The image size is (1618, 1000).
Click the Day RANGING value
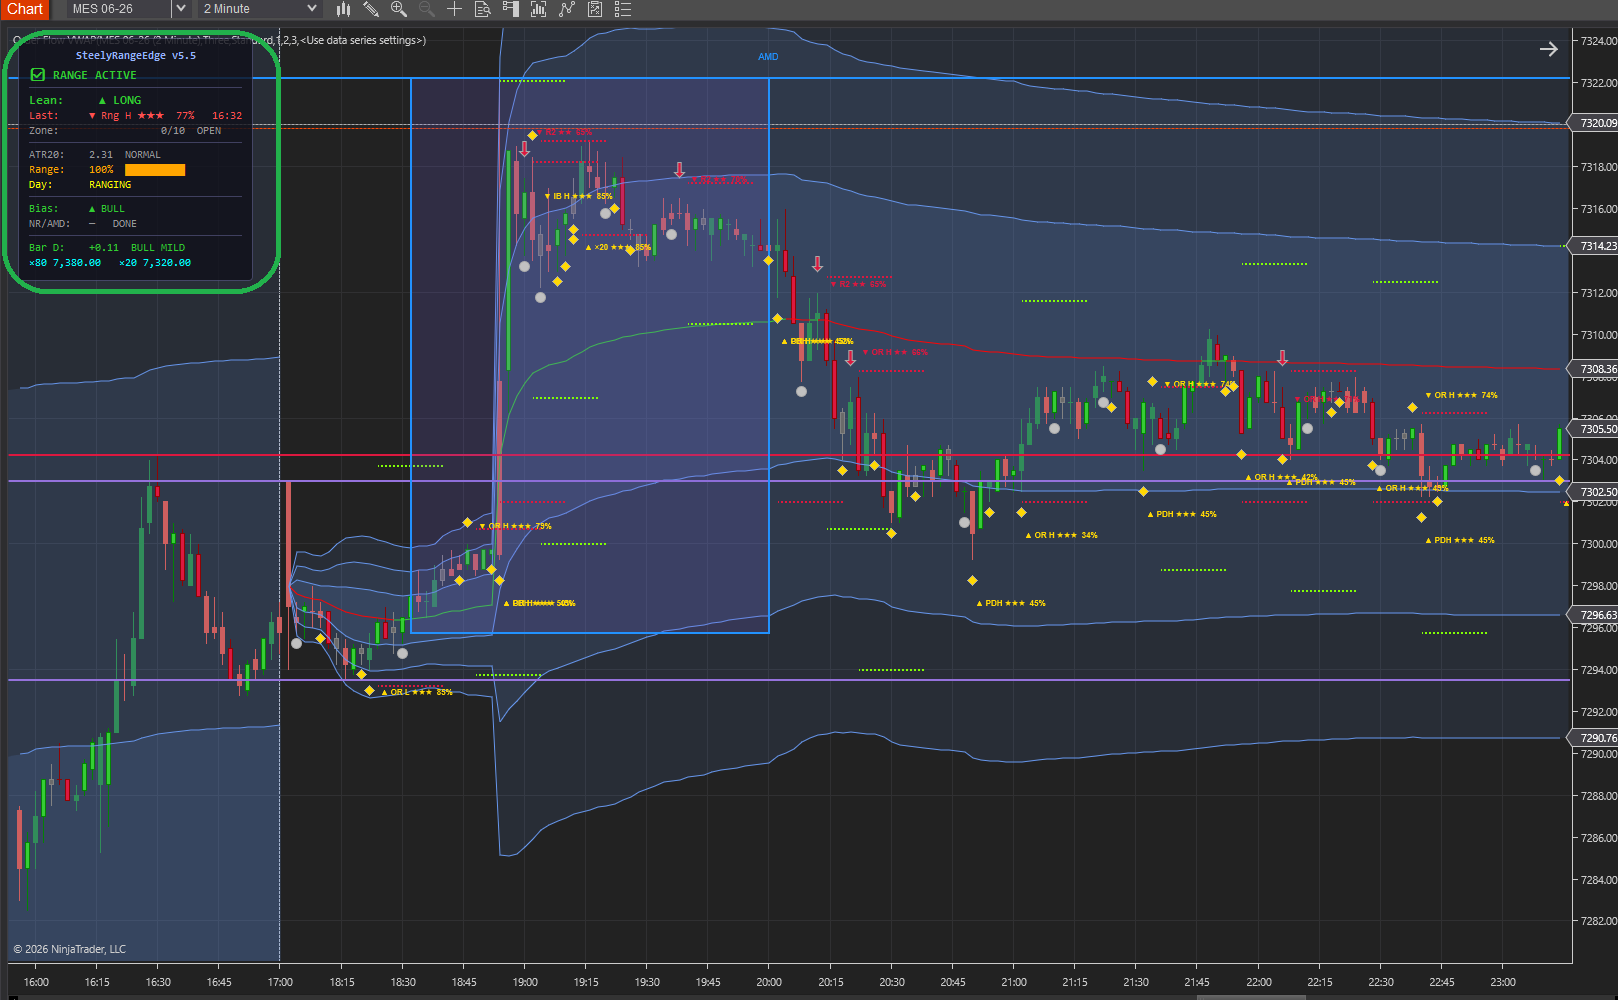click(x=110, y=185)
